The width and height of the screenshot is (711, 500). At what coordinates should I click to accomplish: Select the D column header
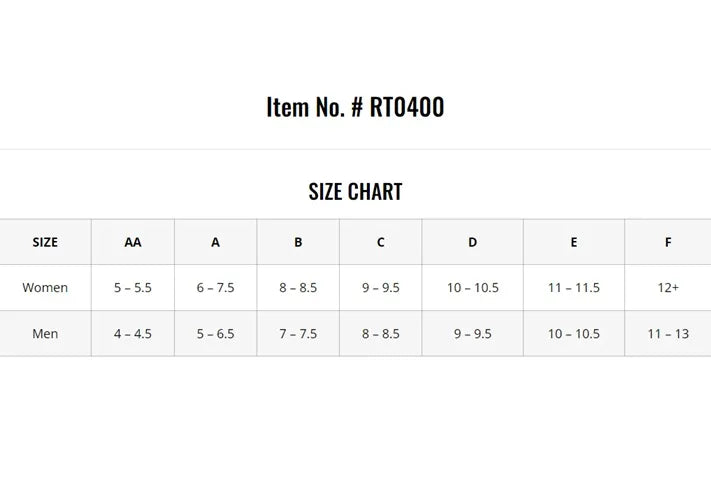(472, 242)
